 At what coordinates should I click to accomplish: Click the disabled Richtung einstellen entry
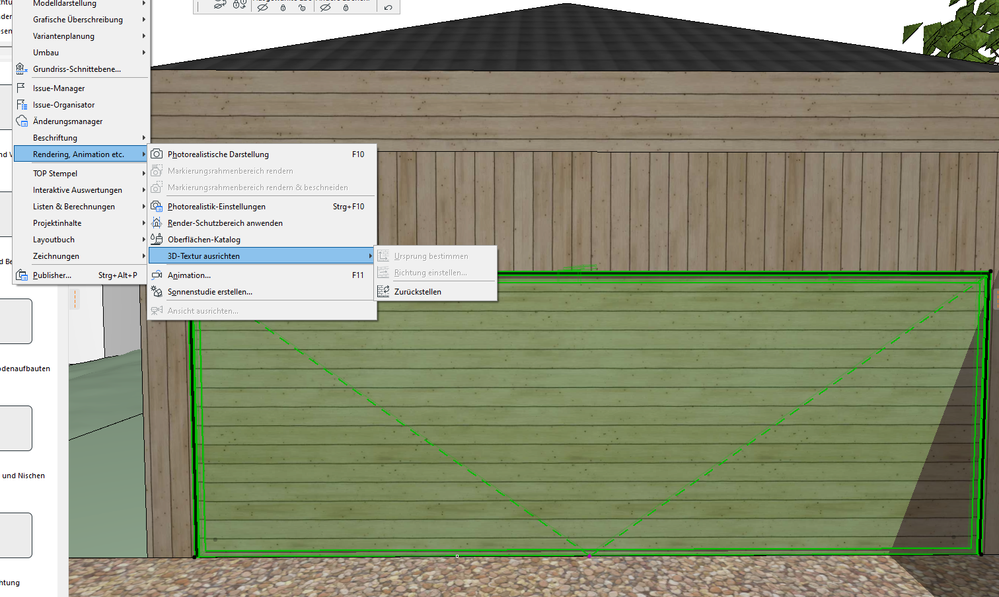435,273
